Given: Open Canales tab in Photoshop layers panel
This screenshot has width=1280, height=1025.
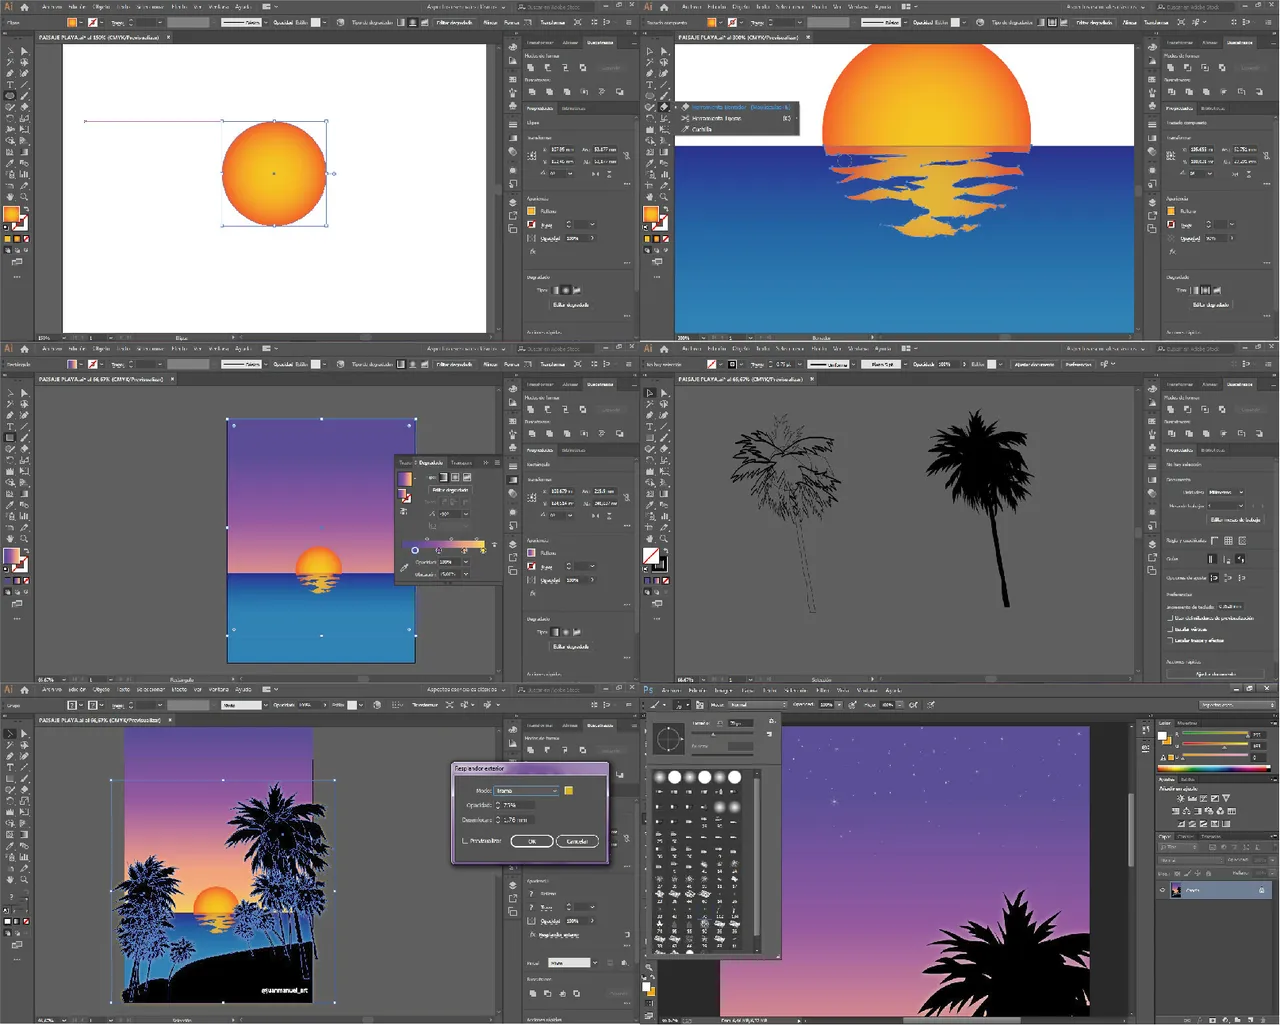Looking at the screenshot, I should point(1185,837).
